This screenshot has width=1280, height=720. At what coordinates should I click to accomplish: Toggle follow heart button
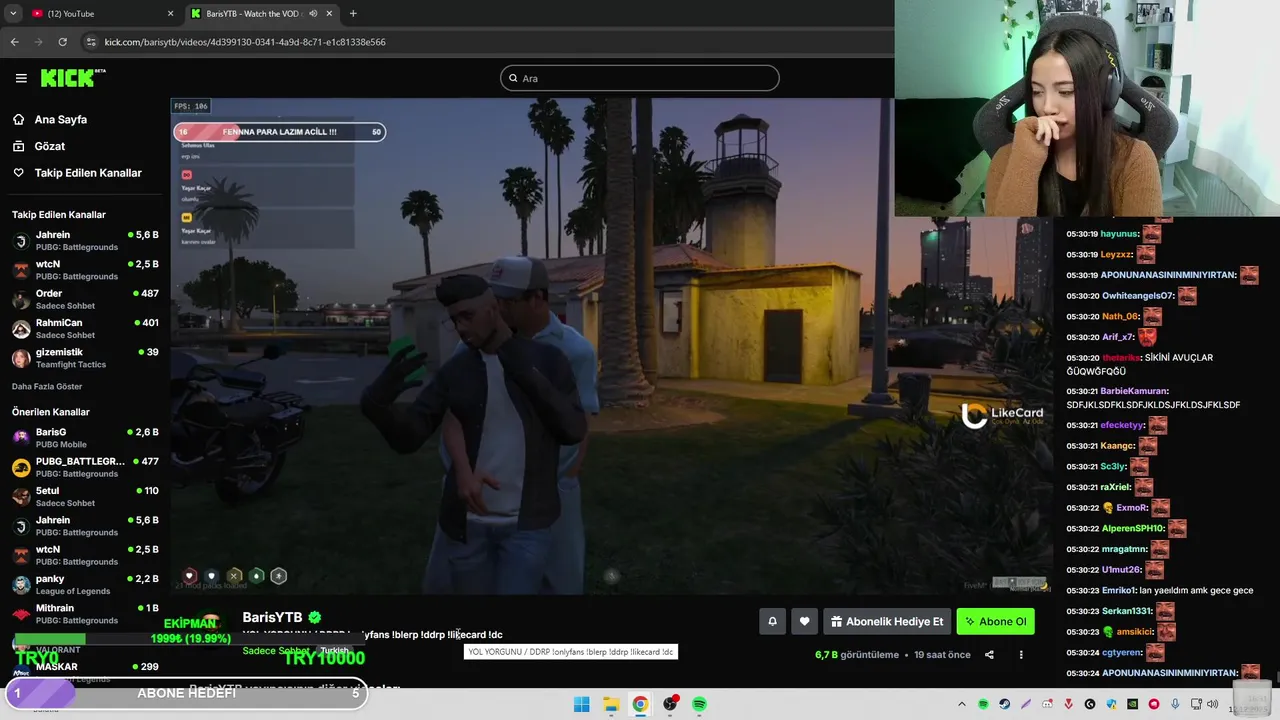coord(804,621)
